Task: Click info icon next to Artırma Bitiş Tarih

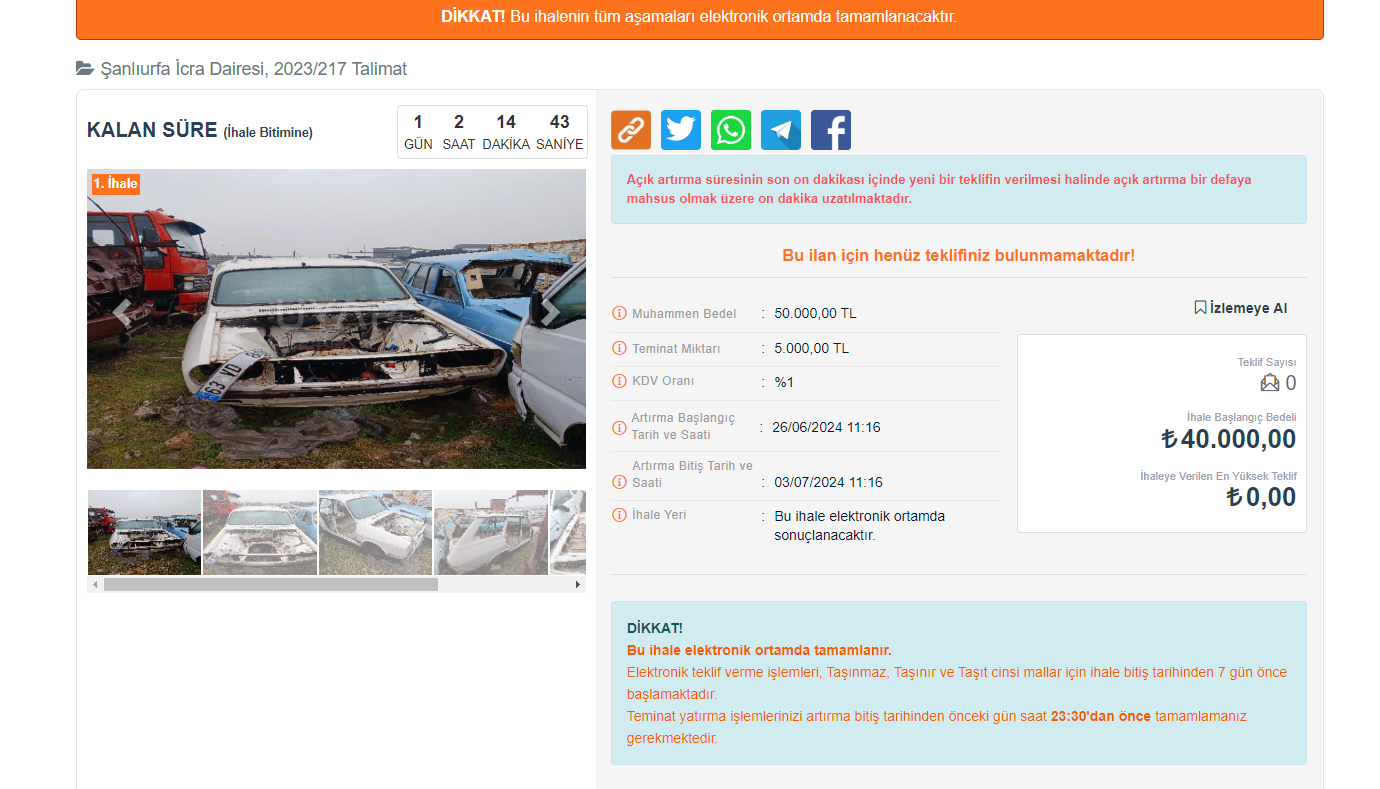Action: pyautogui.click(x=619, y=482)
